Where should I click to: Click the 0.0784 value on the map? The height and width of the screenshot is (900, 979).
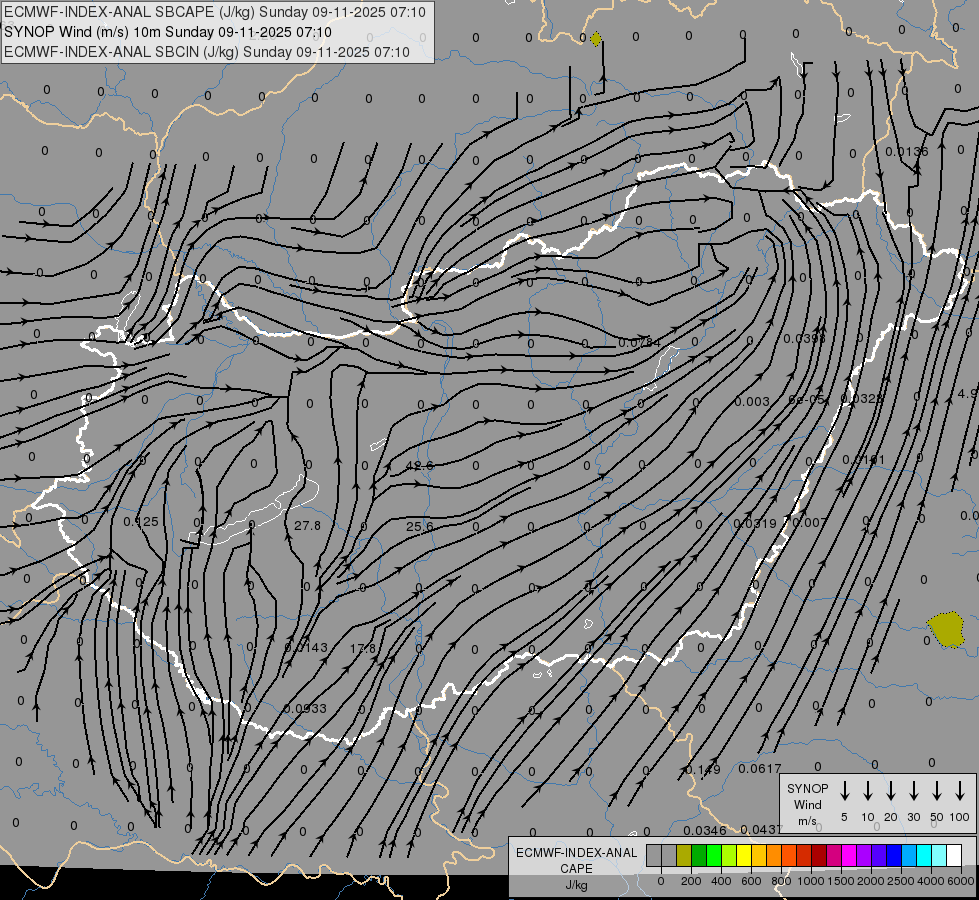pos(639,343)
